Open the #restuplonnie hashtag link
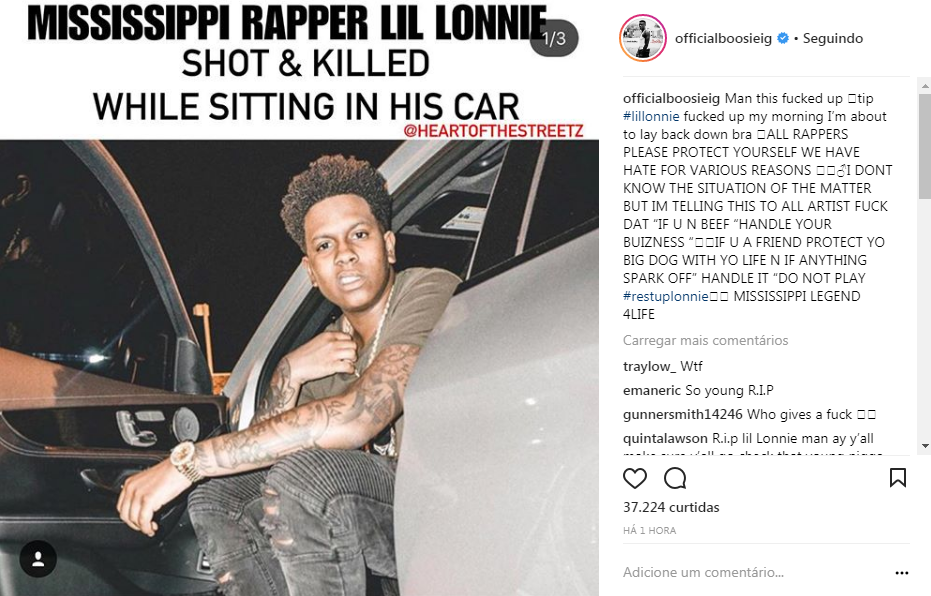The width and height of the screenshot is (931, 596). tap(666, 296)
